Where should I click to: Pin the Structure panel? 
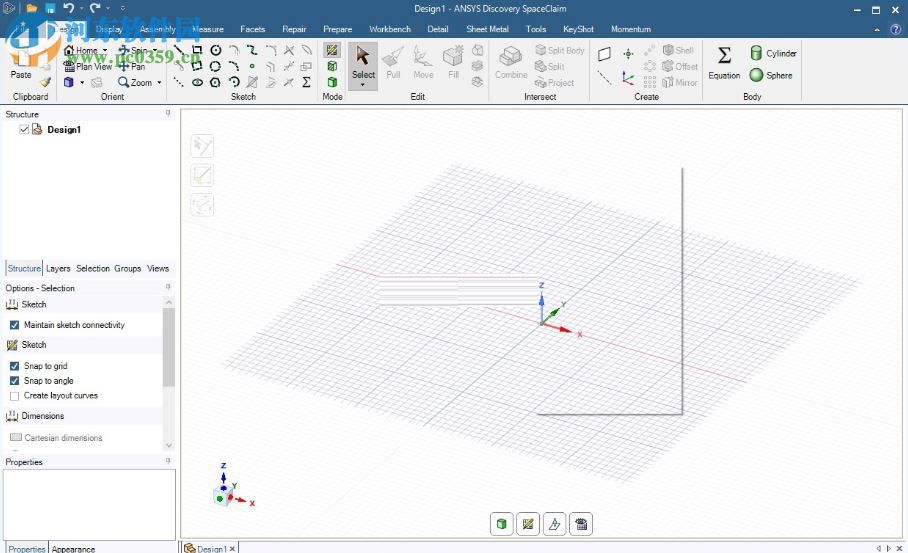point(168,113)
